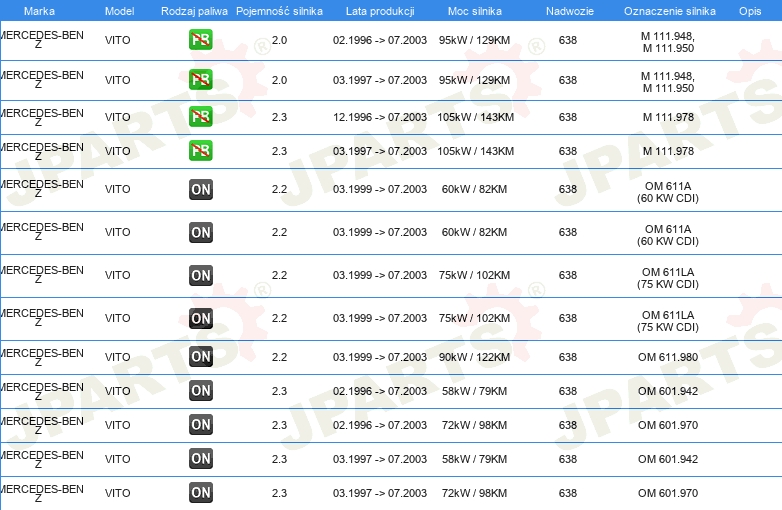
Task: Select 'VITO' in the OM 611.980 row
Action: point(117,357)
